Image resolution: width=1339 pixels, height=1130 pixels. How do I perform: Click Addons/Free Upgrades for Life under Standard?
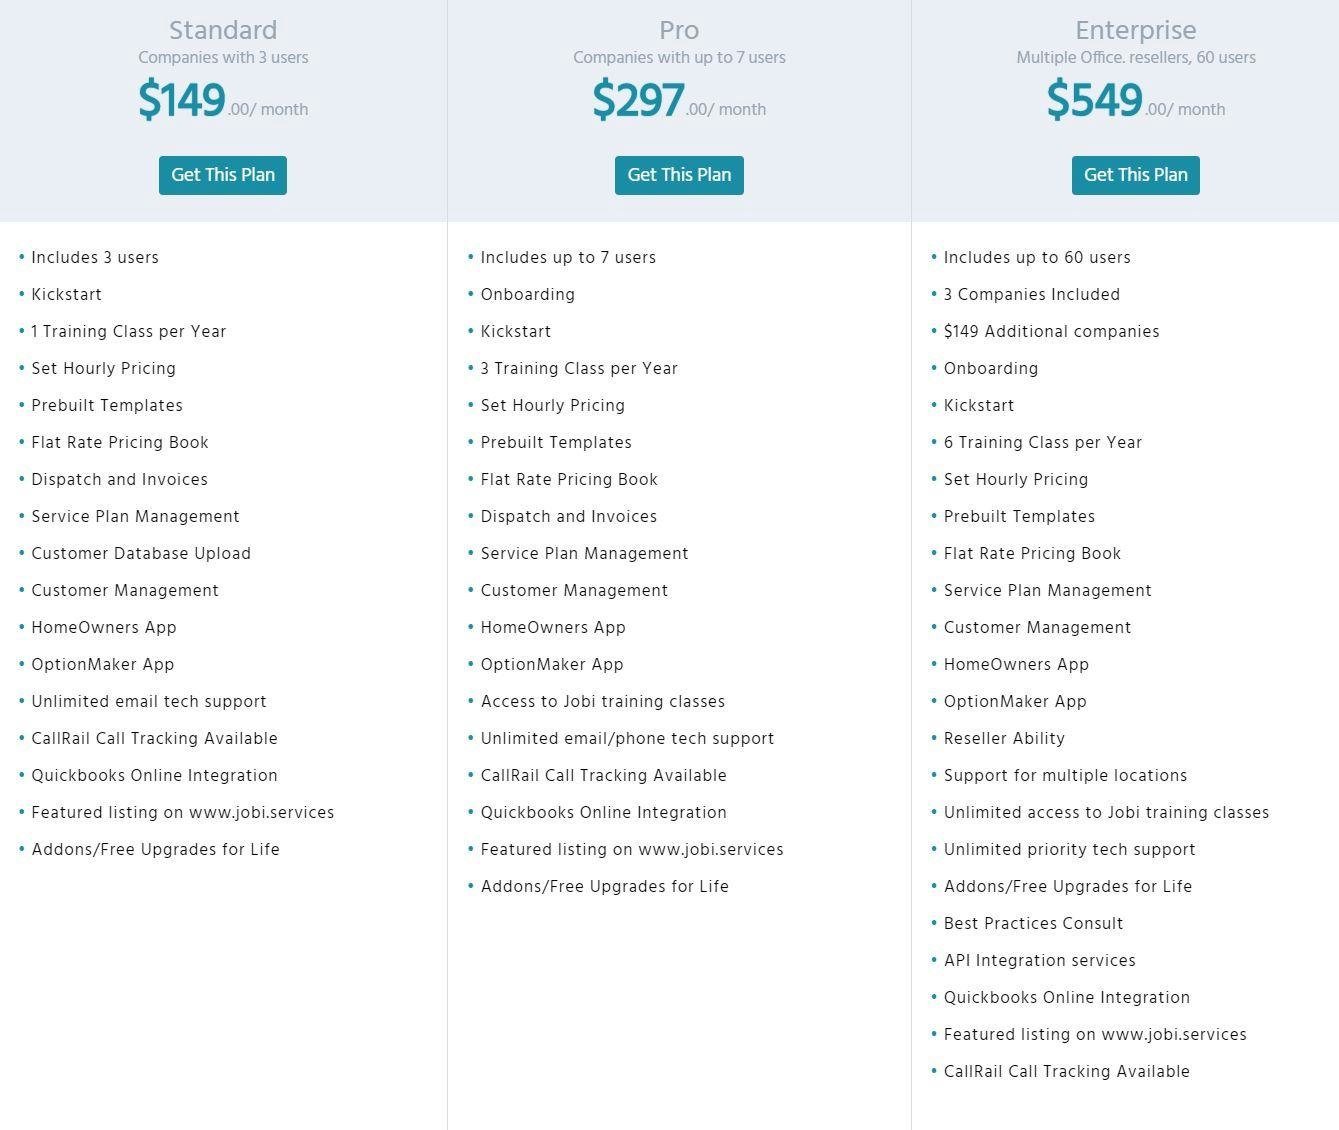pos(156,849)
